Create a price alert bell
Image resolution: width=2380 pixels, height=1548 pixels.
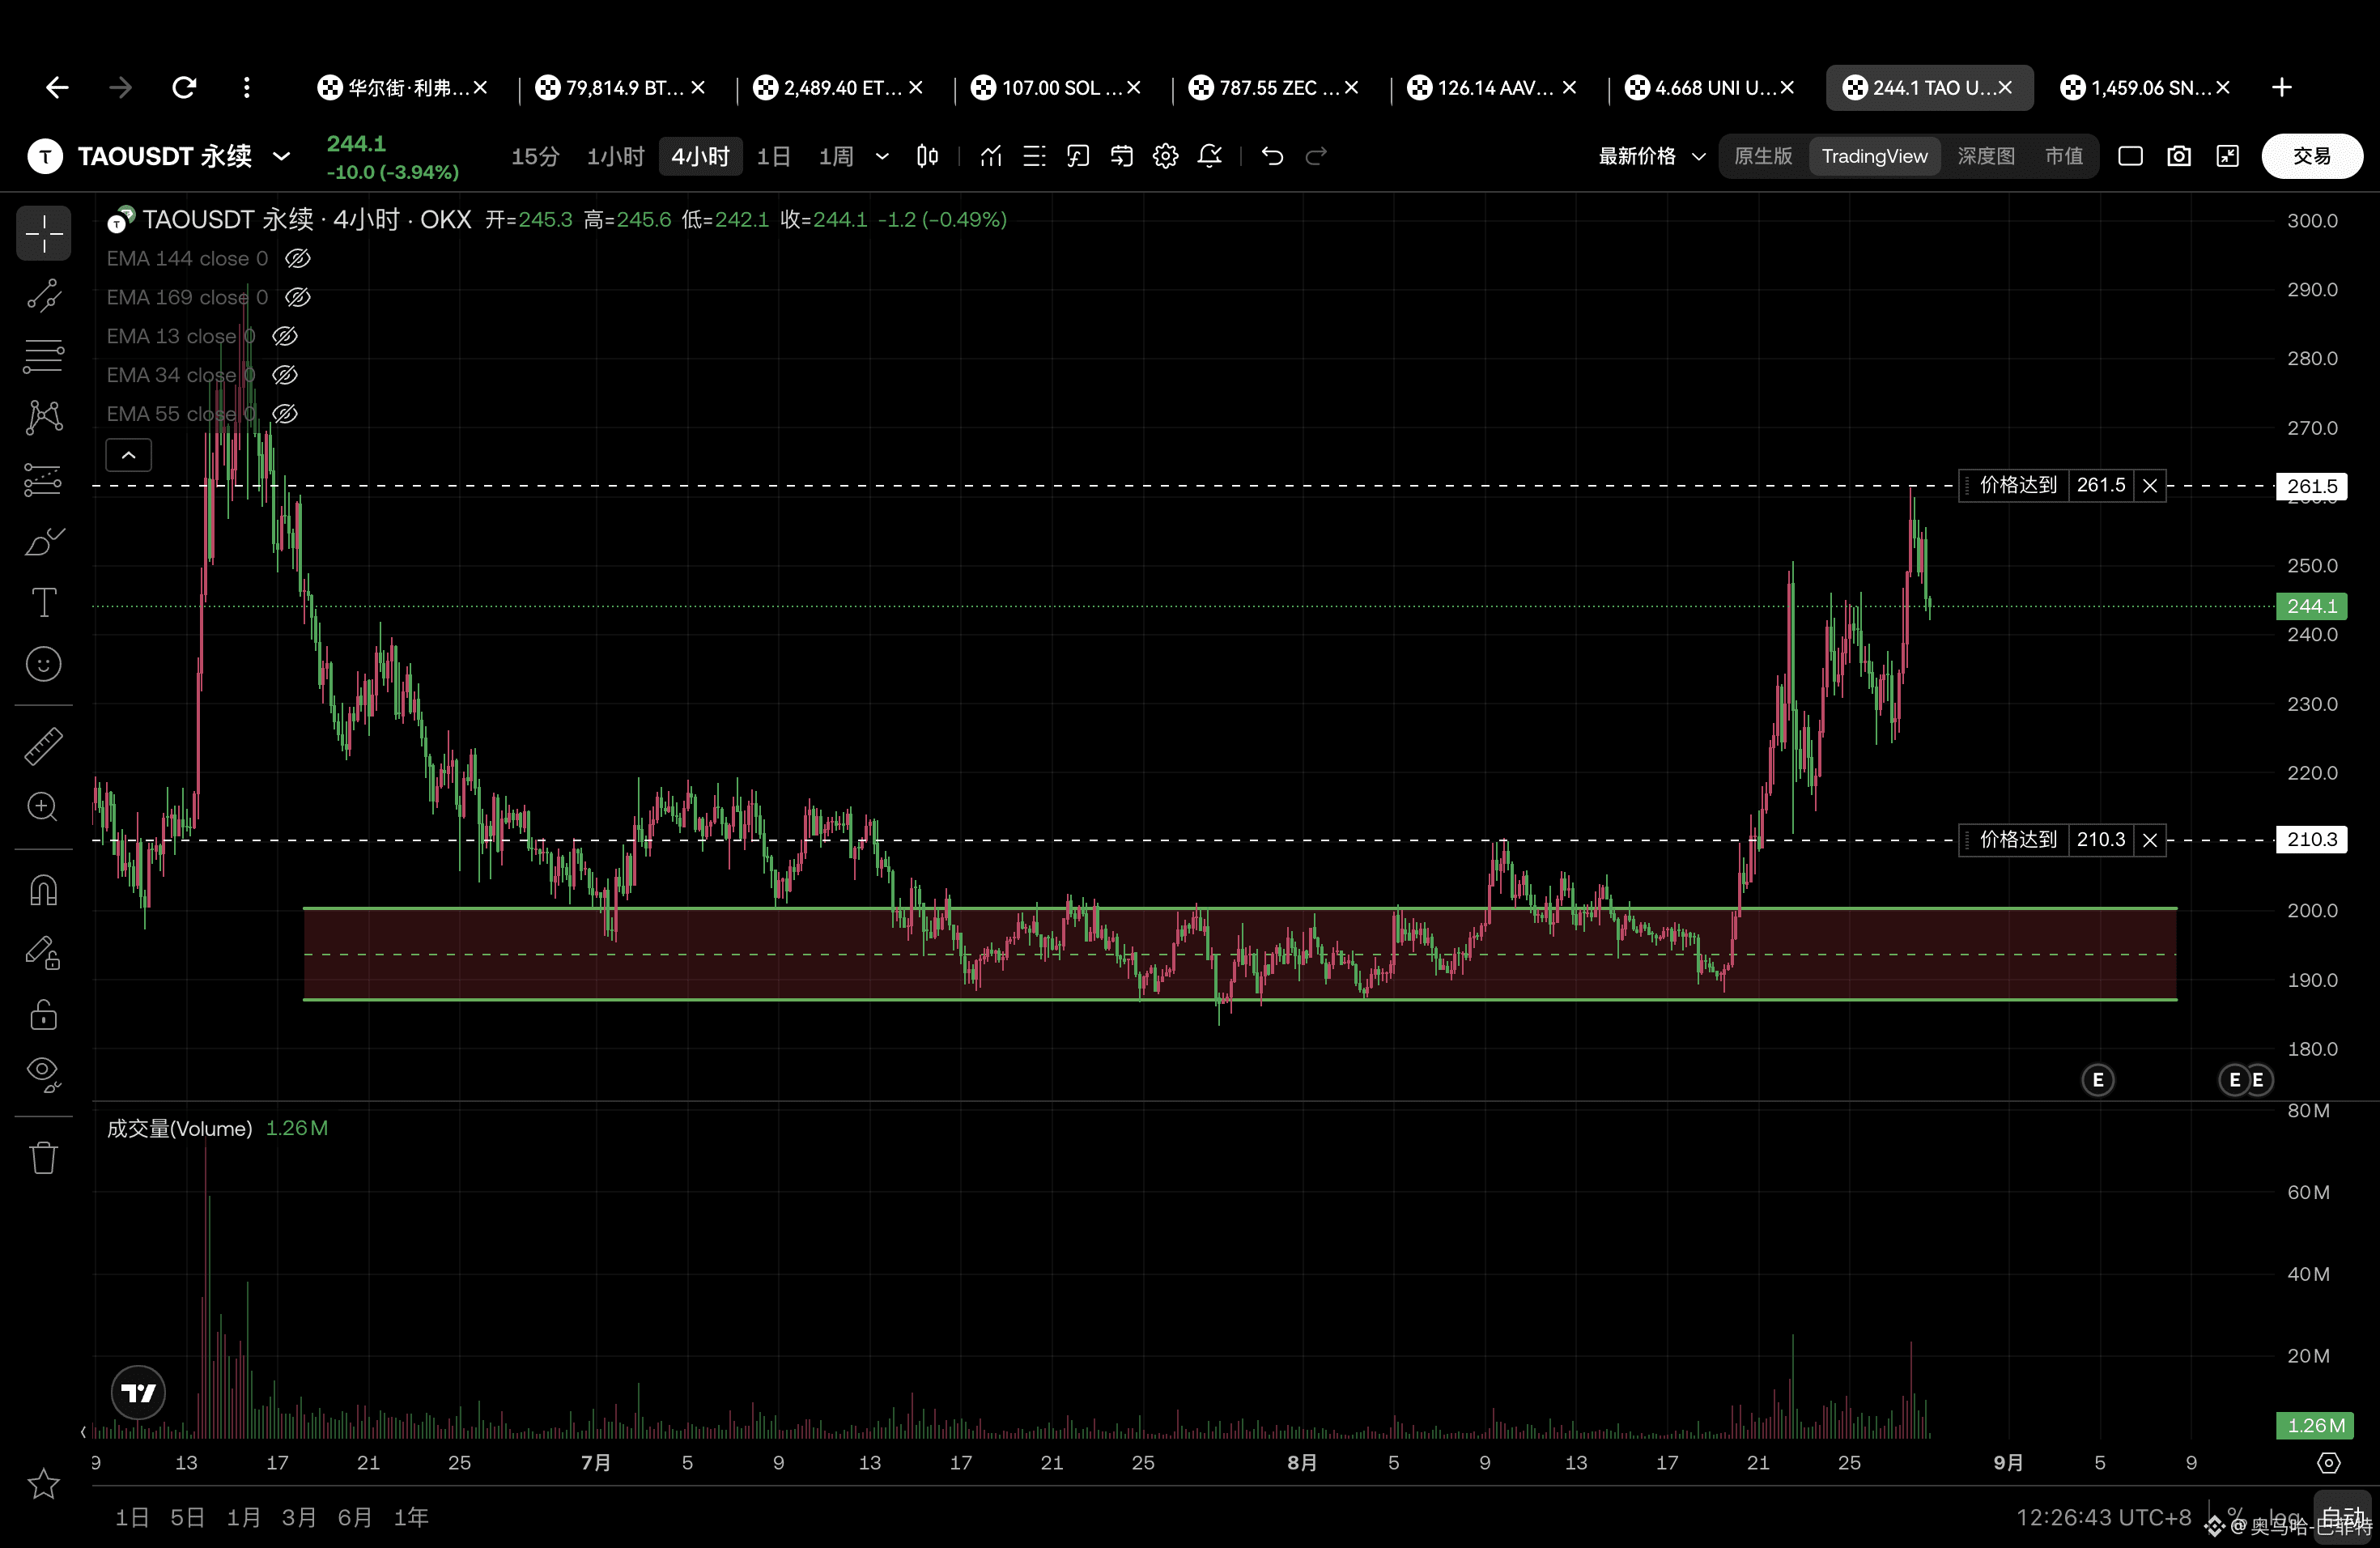[x=1209, y=156]
